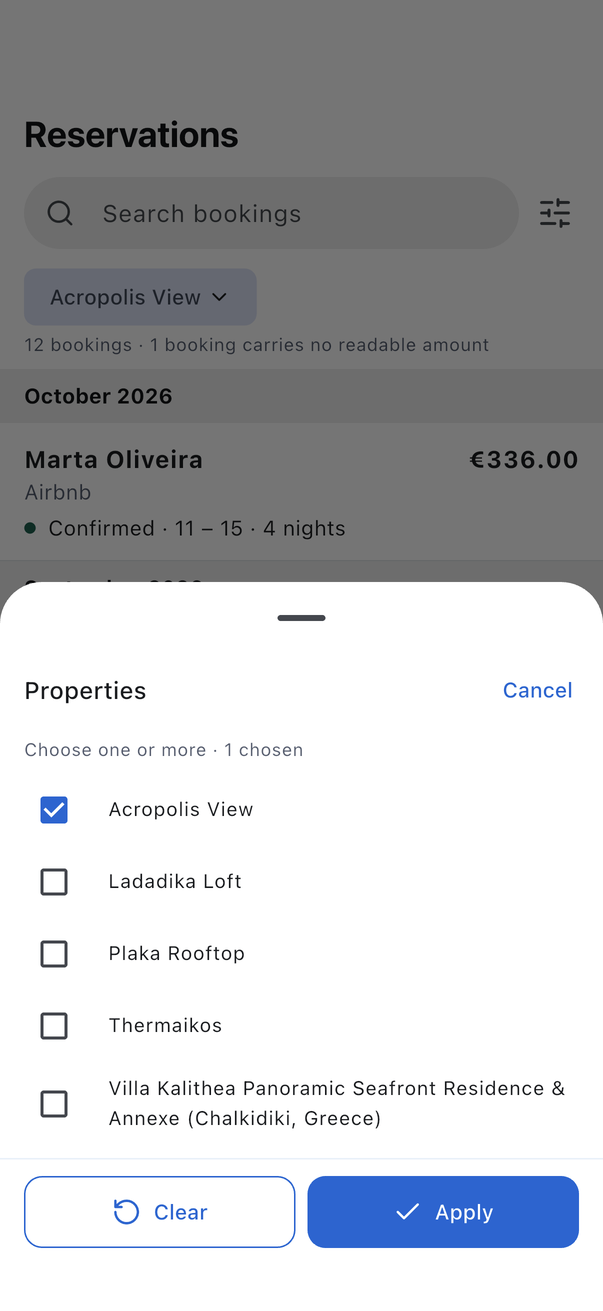
Task: Open Marta Oliveira's reservation
Action: pos(301,492)
